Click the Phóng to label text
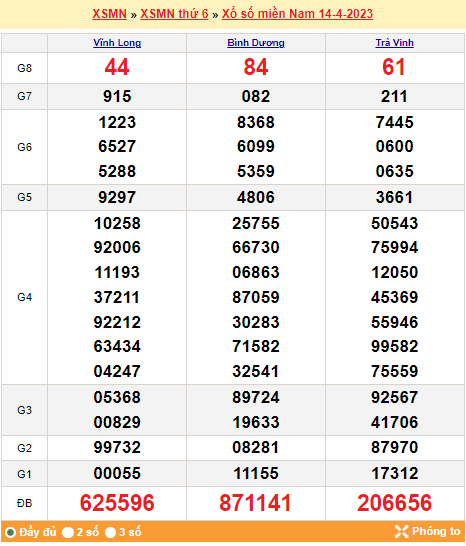Viewport: 466px width, 546px height. [x=436, y=531]
